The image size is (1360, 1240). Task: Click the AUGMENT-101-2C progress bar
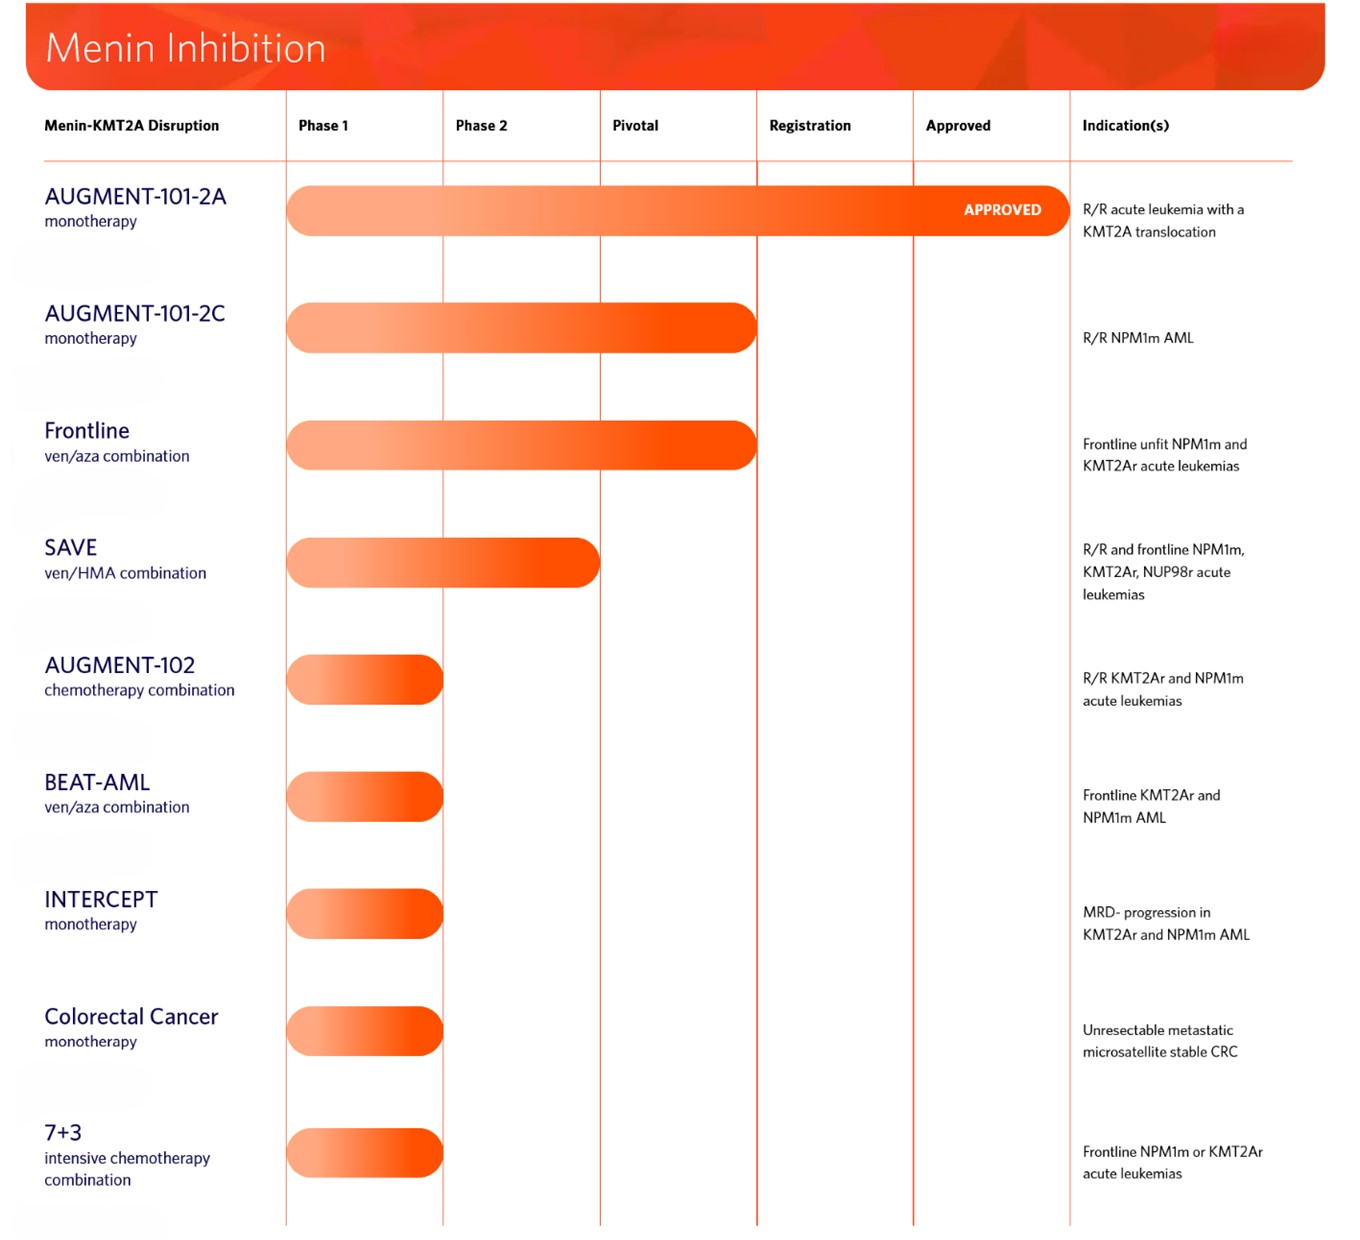(x=521, y=328)
